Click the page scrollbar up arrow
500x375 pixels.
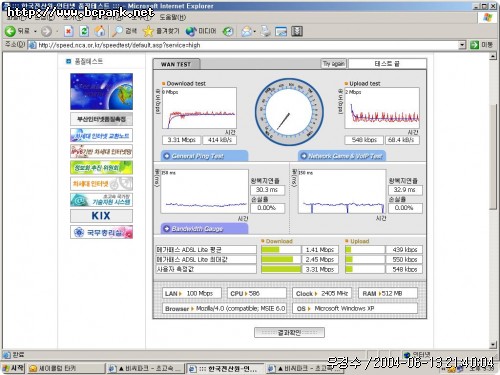[x=493, y=56]
